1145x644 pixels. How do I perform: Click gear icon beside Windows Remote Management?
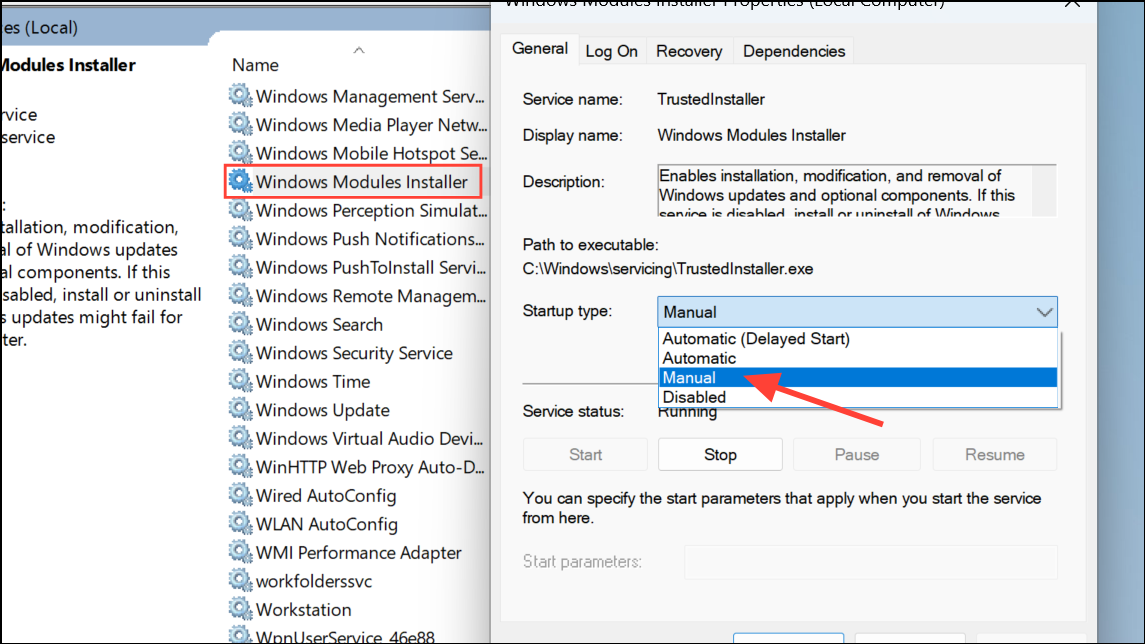click(240, 294)
